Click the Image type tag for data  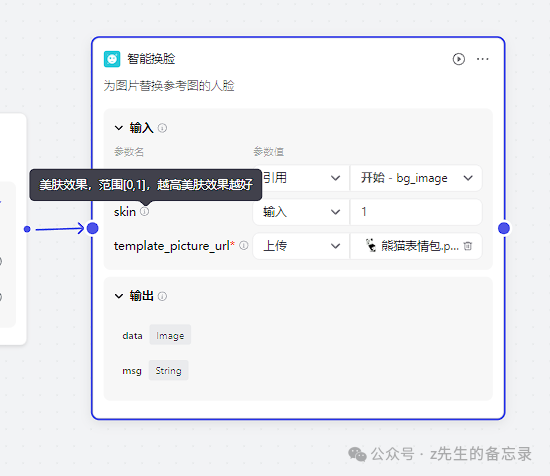click(x=170, y=335)
